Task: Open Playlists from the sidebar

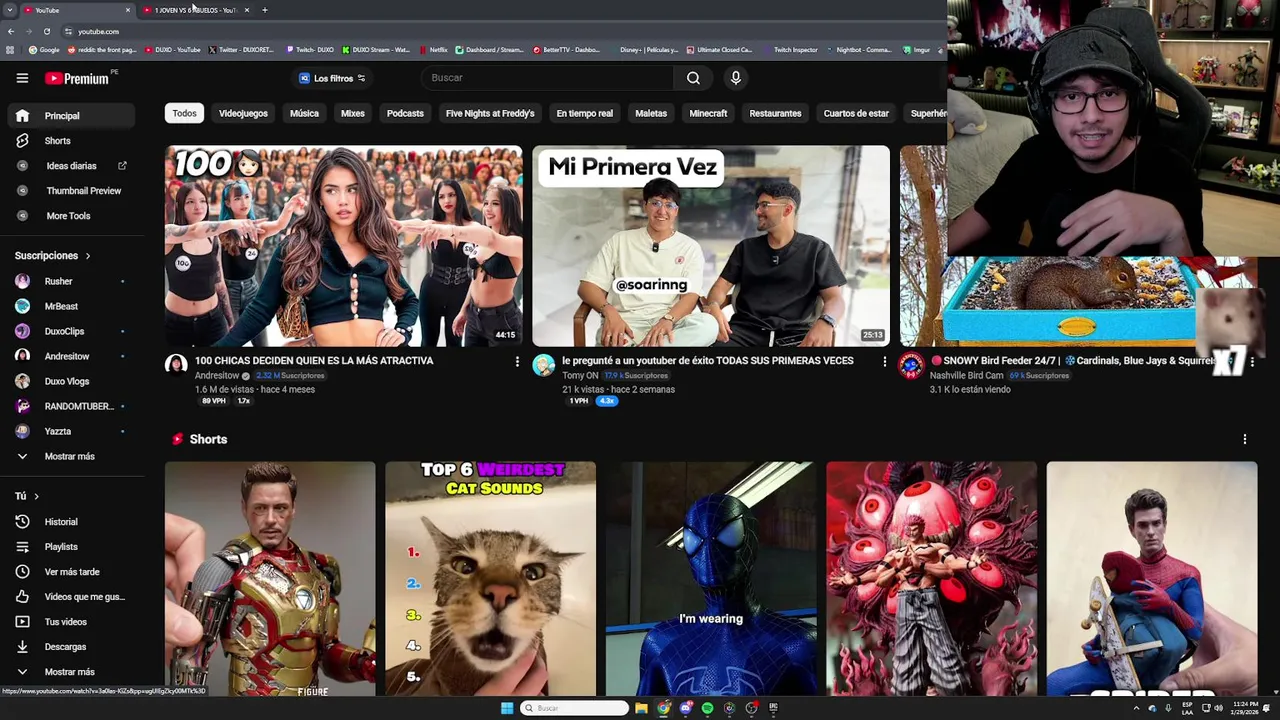Action: [70, 547]
